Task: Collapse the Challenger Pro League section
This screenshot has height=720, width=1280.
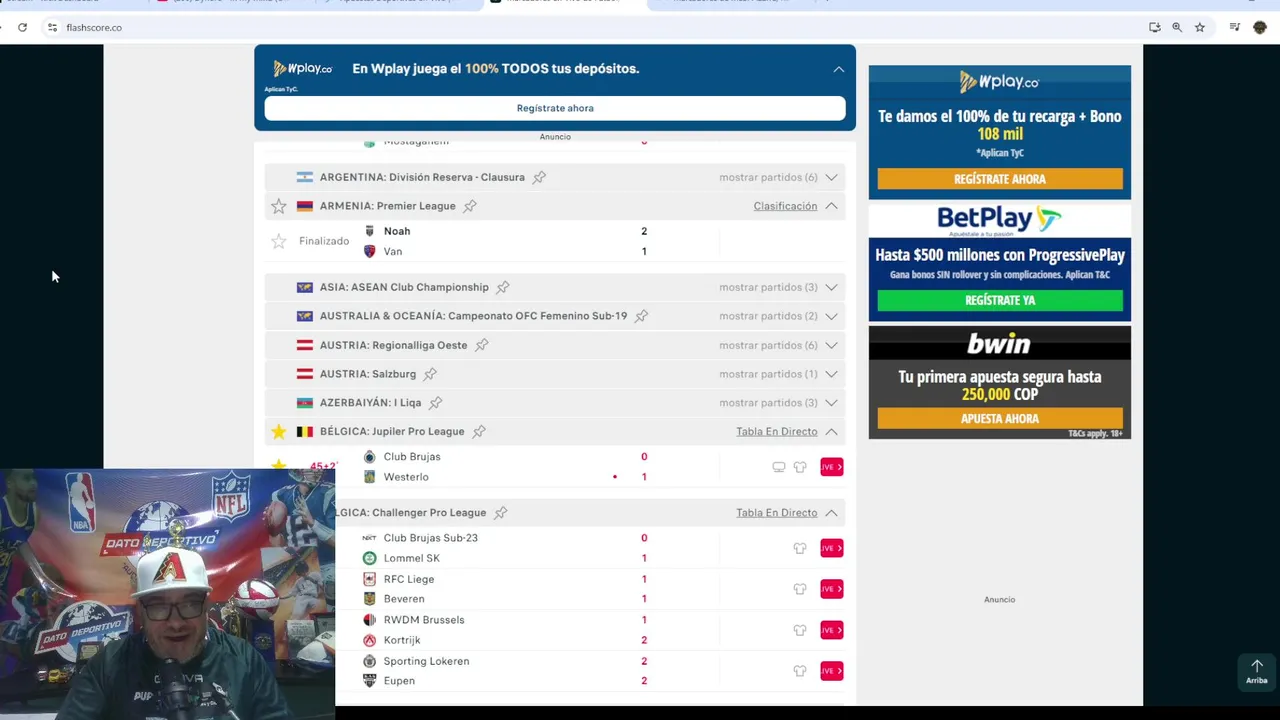Action: click(831, 513)
